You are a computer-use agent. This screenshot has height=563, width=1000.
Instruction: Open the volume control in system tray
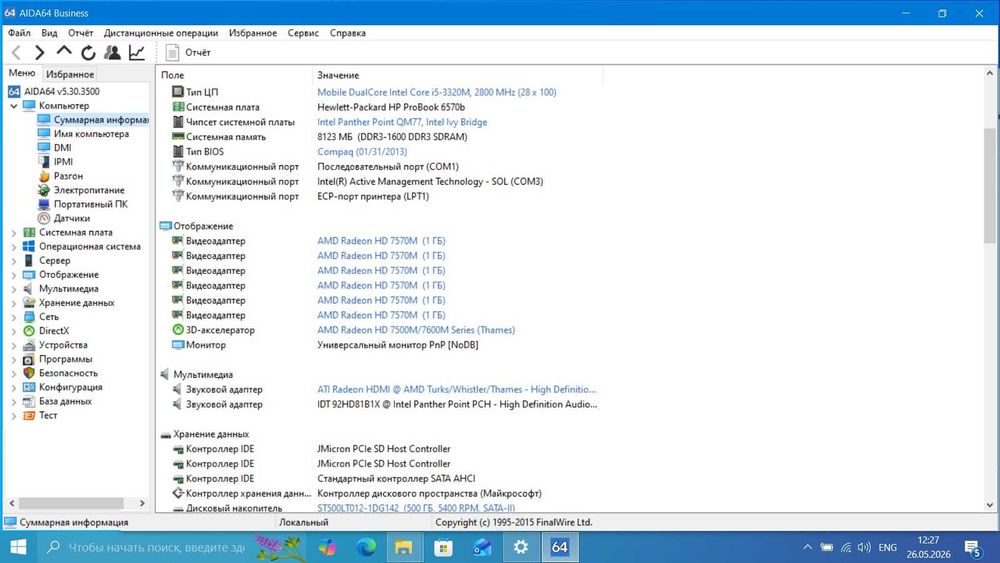pyautogui.click(x=864, y=547)
